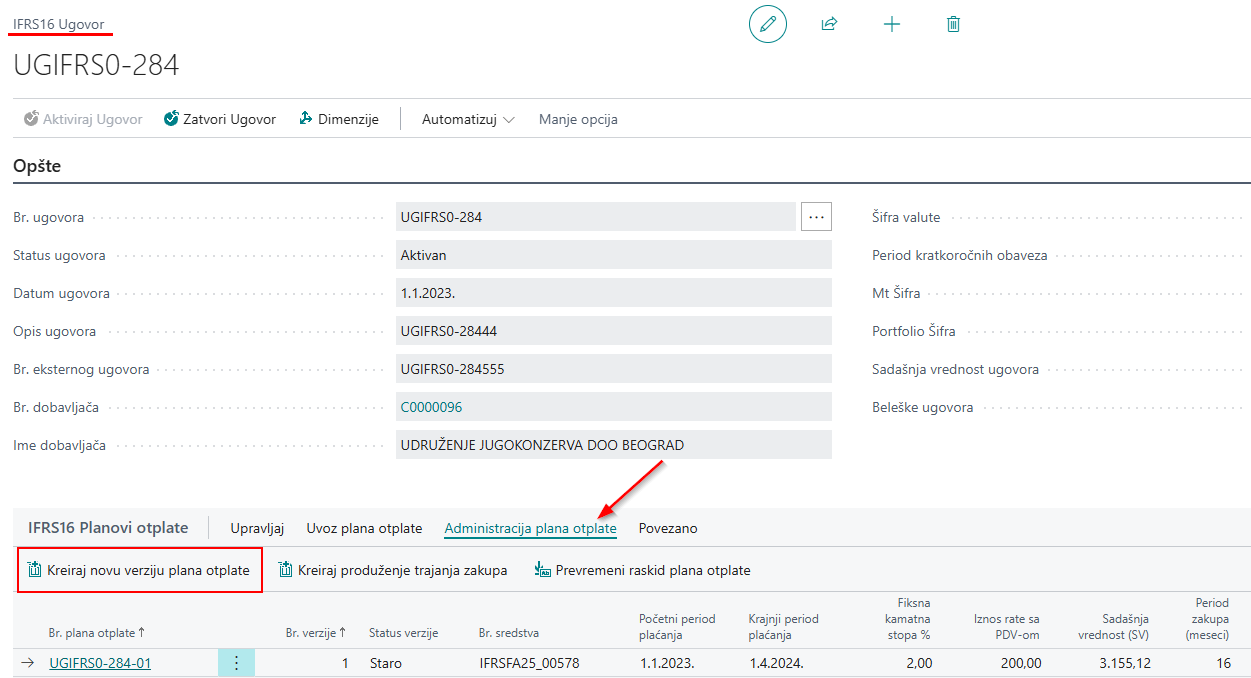The width and height of the screenshot is (1251, 678).
Task: Open the Povezano menu
Action: point(668,528)
